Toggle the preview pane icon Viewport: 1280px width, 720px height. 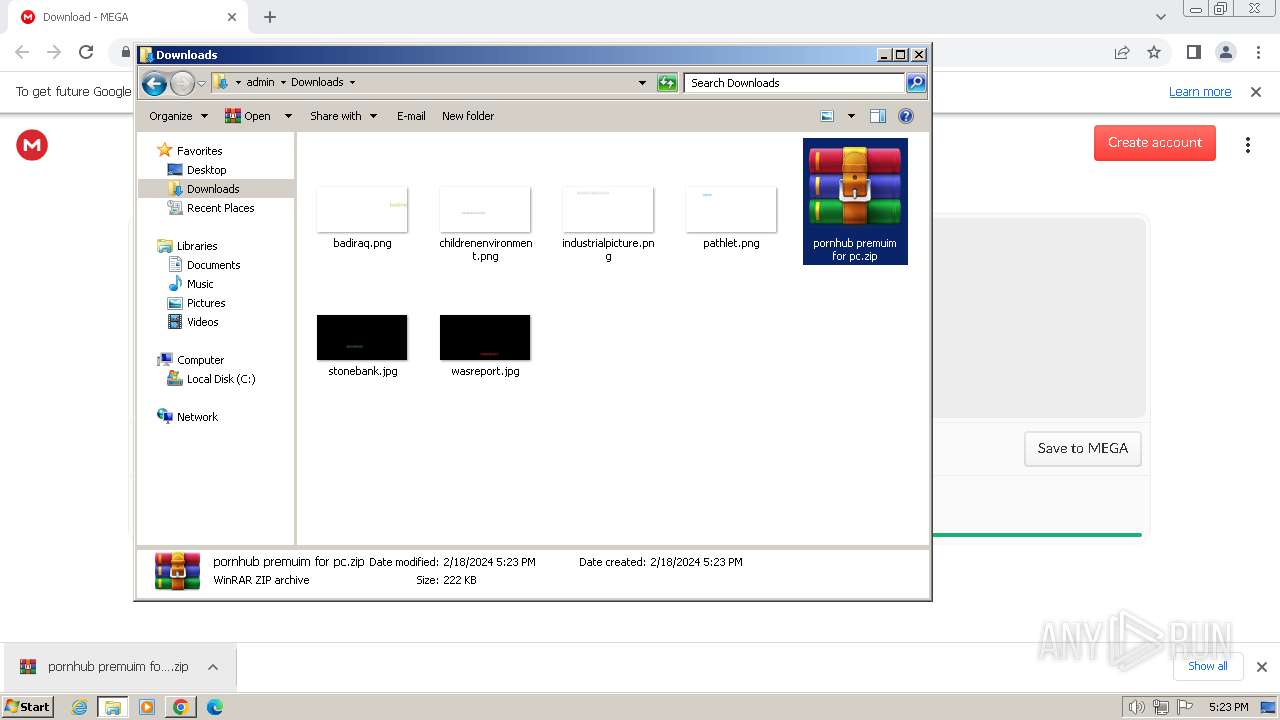tap(878, 116)
